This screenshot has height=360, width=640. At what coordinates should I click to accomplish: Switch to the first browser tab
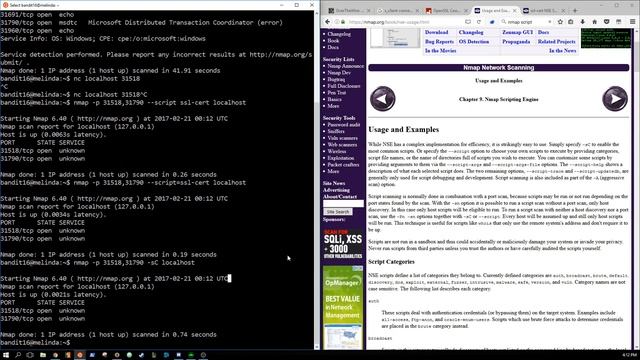point(349,10)
